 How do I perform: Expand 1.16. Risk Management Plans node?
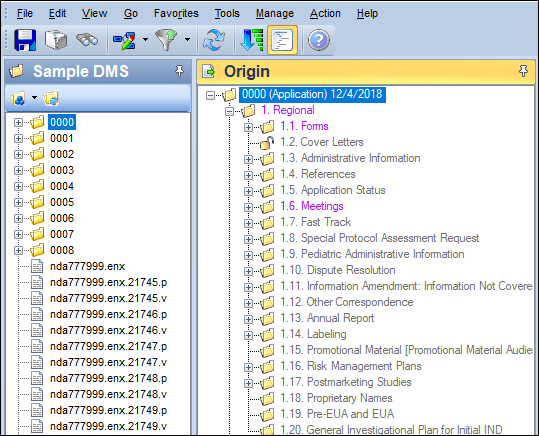(x=248, y=367)
